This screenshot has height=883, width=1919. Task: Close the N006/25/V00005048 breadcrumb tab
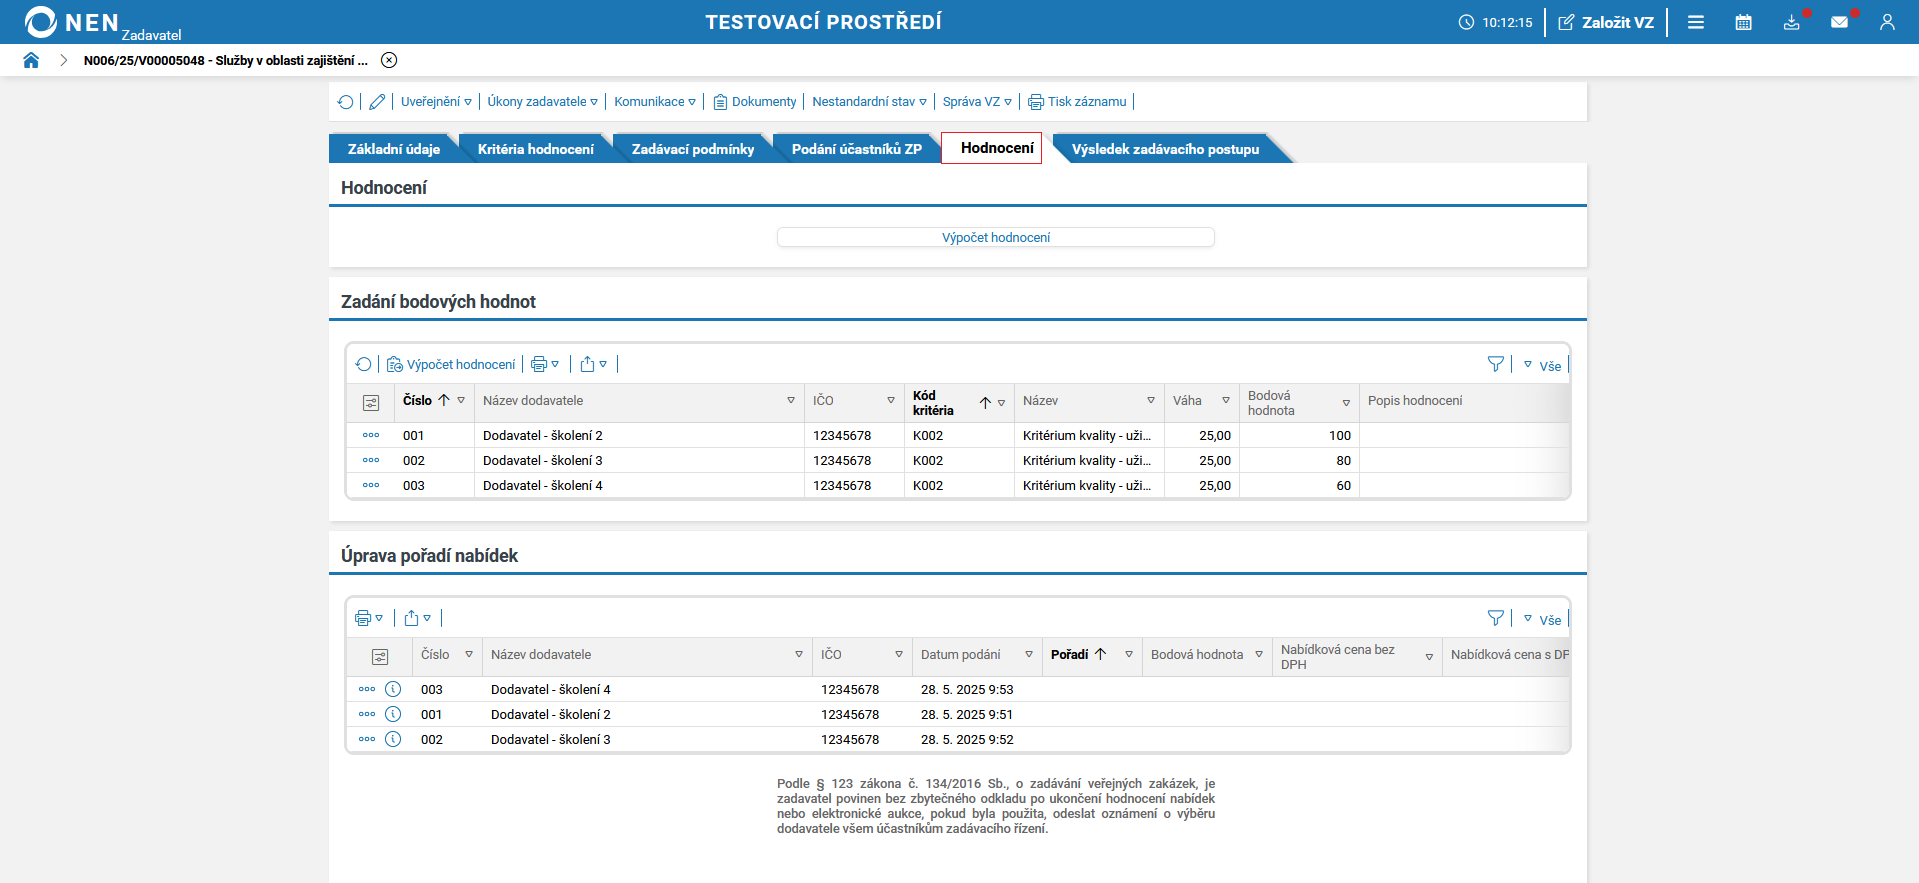coord(389,60)
